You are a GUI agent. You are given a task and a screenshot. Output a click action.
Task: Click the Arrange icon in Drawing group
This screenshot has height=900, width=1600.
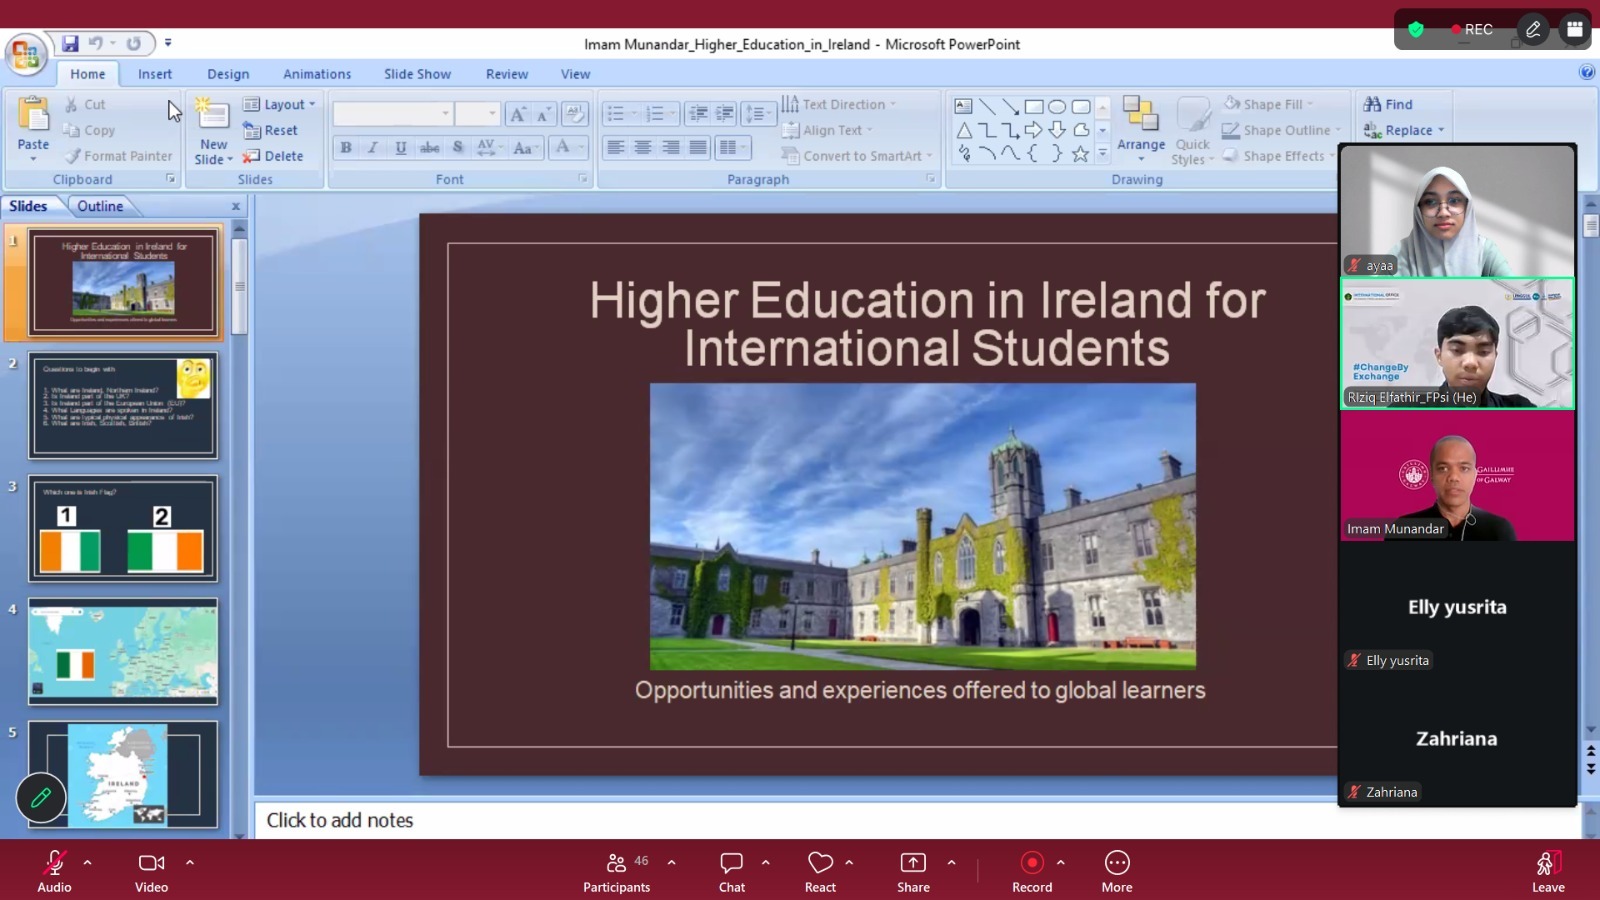1140,113
